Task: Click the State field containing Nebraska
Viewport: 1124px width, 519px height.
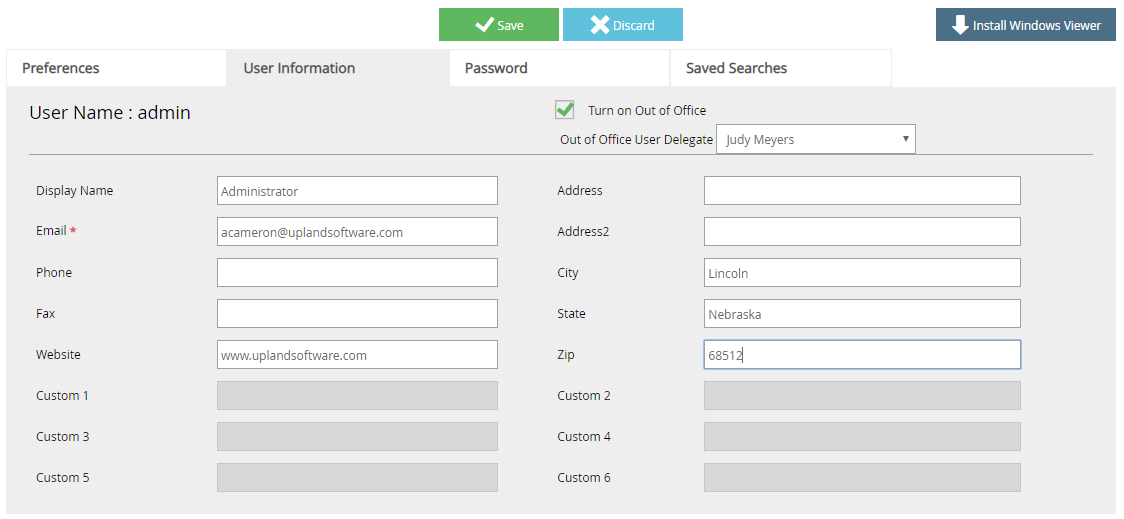Action: pyautogui.click(x=862, y=313)
